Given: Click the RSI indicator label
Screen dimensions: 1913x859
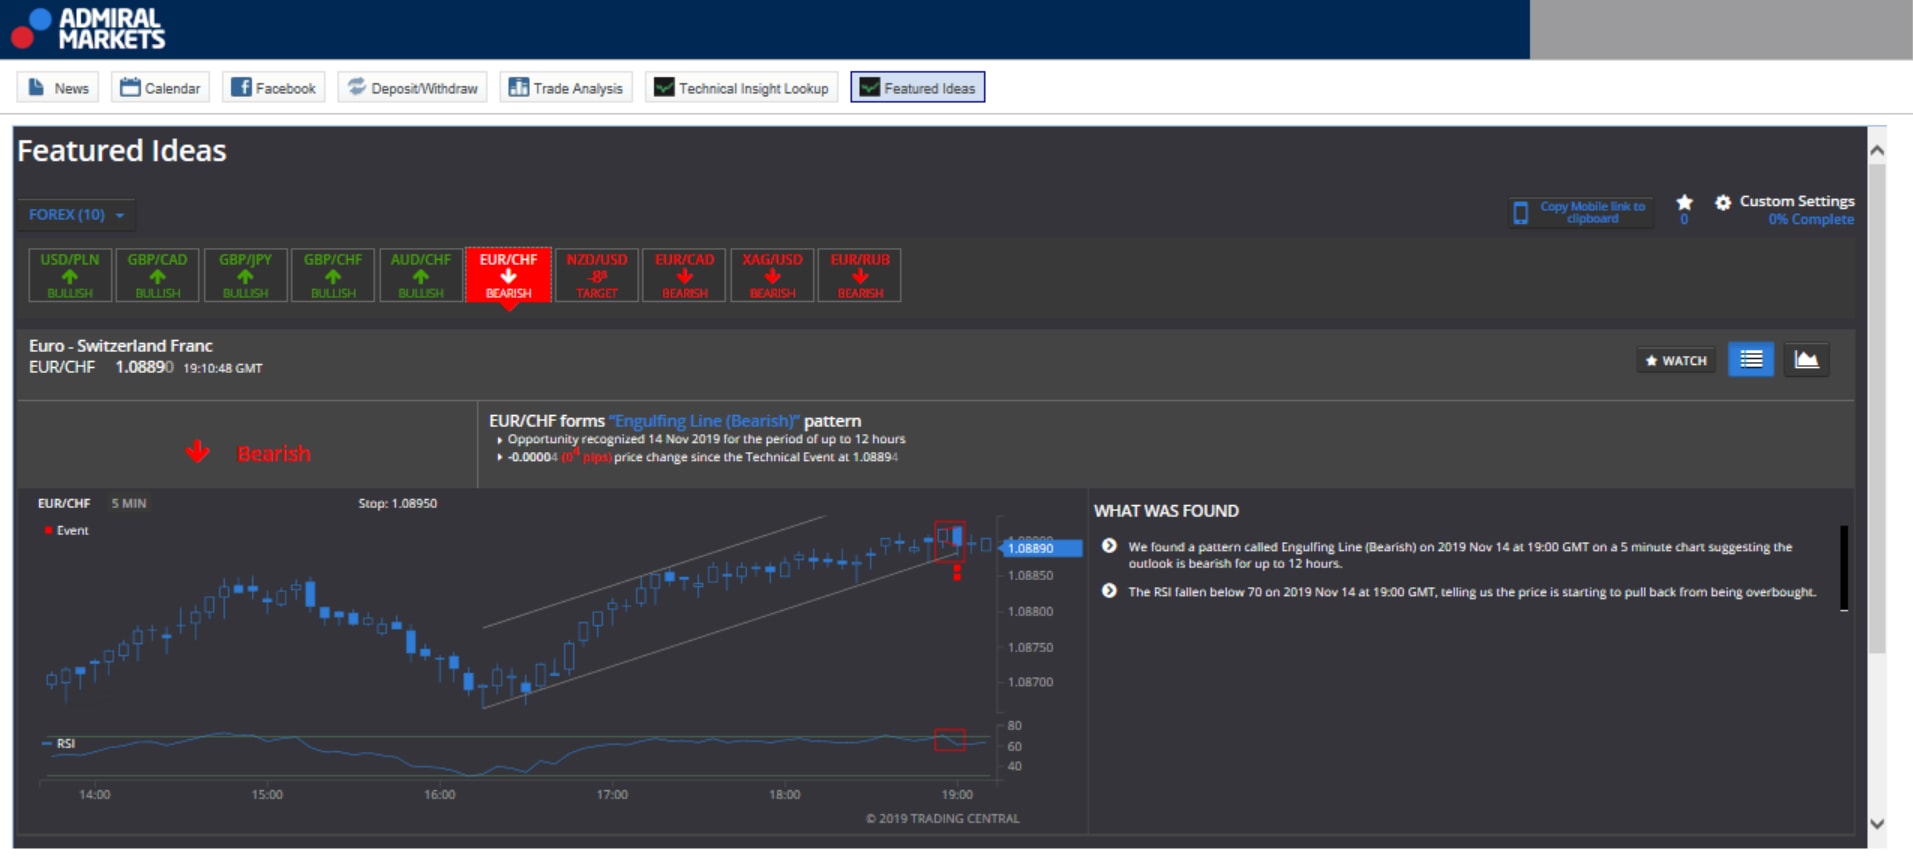Looking at the screenshot, I should coord(65,743).
